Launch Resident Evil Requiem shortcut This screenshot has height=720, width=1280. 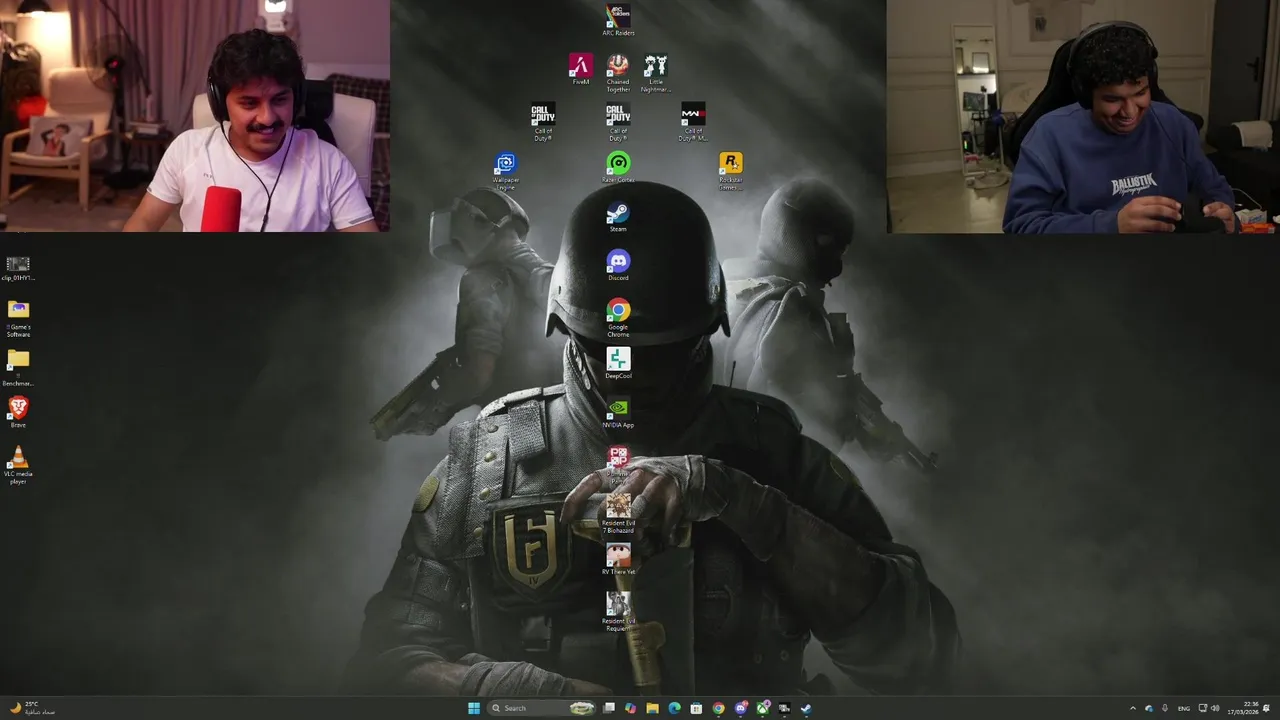(618, 612)
